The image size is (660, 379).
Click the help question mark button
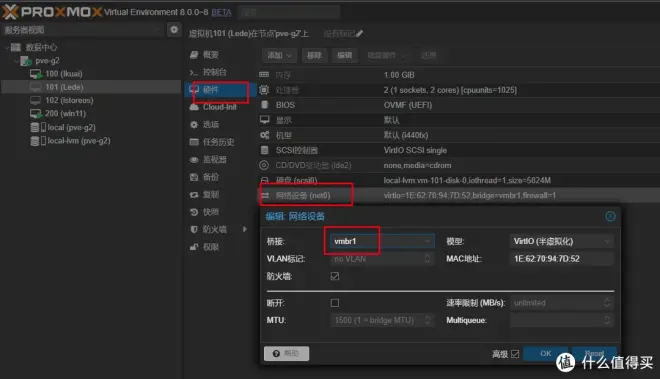tap(286, 353)
